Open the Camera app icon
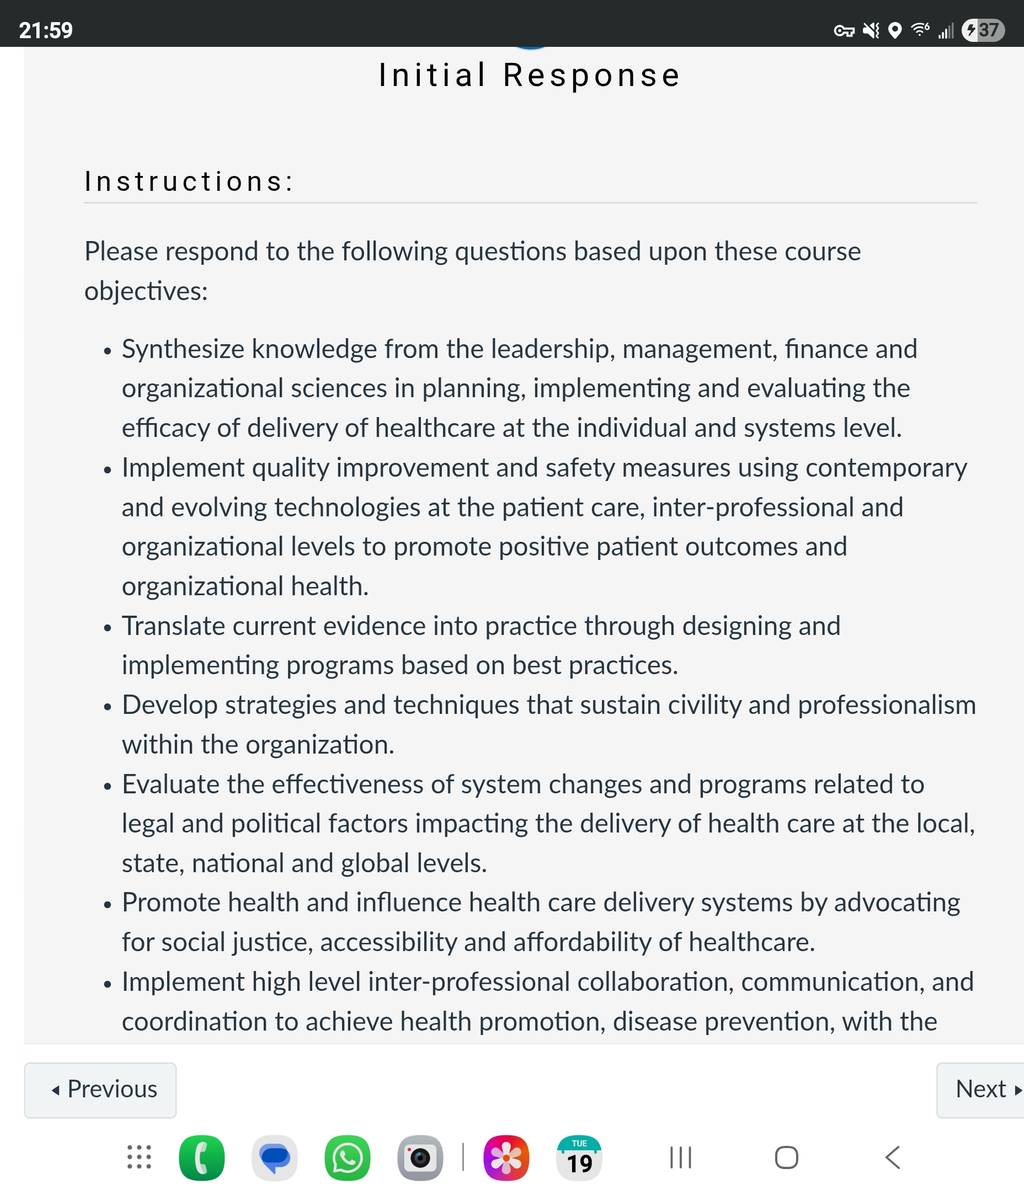The image size is (1024, 1192). click(420, 1158)
